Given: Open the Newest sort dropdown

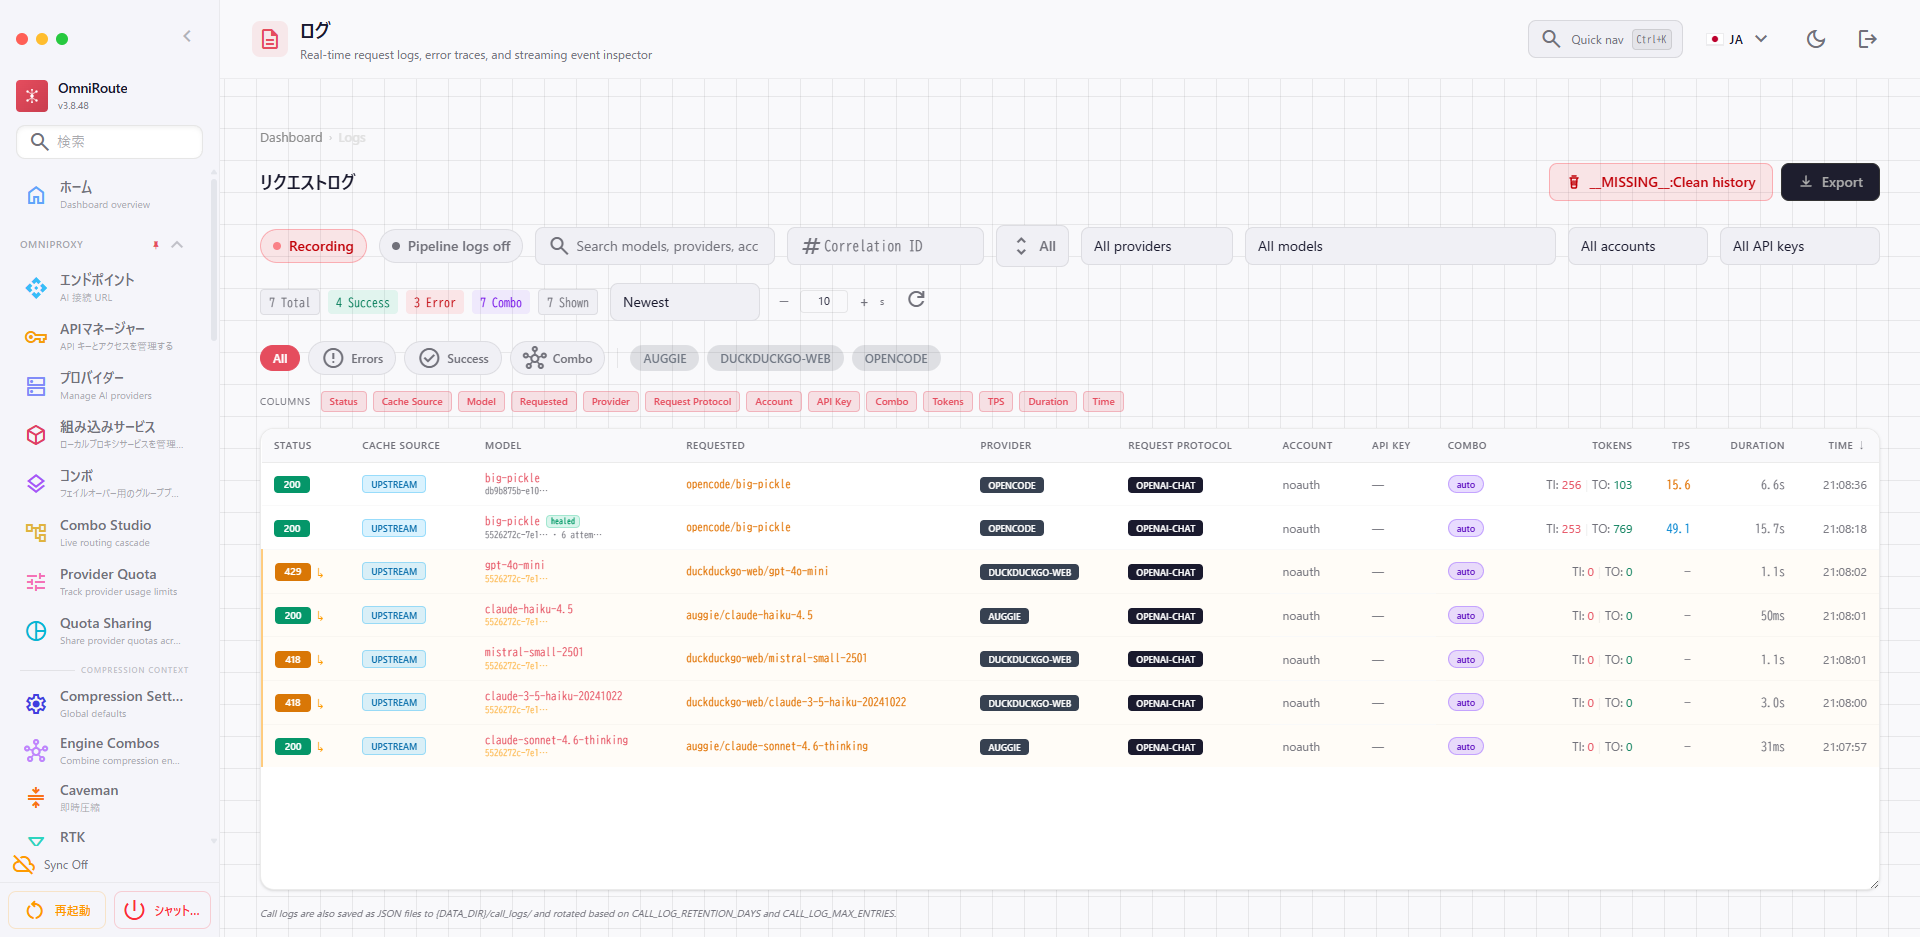Looking at the screenshot, I should (x=685, y=302).
